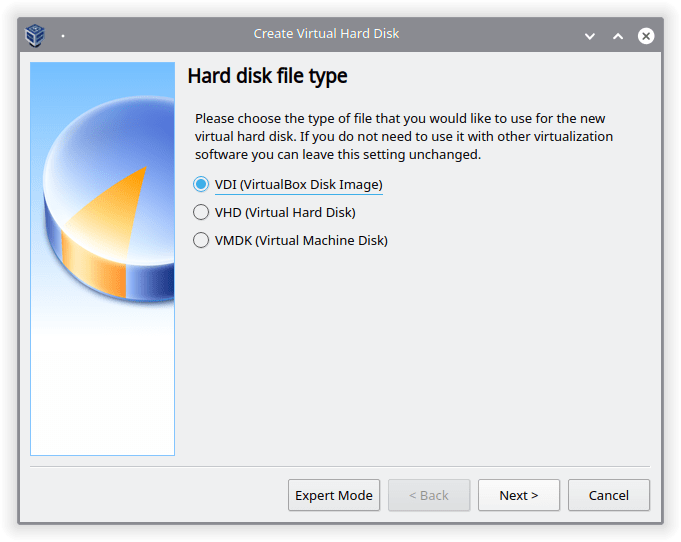
Task: Choose VHD (Virtual Hard Disk) option
Action: [274, 212]
